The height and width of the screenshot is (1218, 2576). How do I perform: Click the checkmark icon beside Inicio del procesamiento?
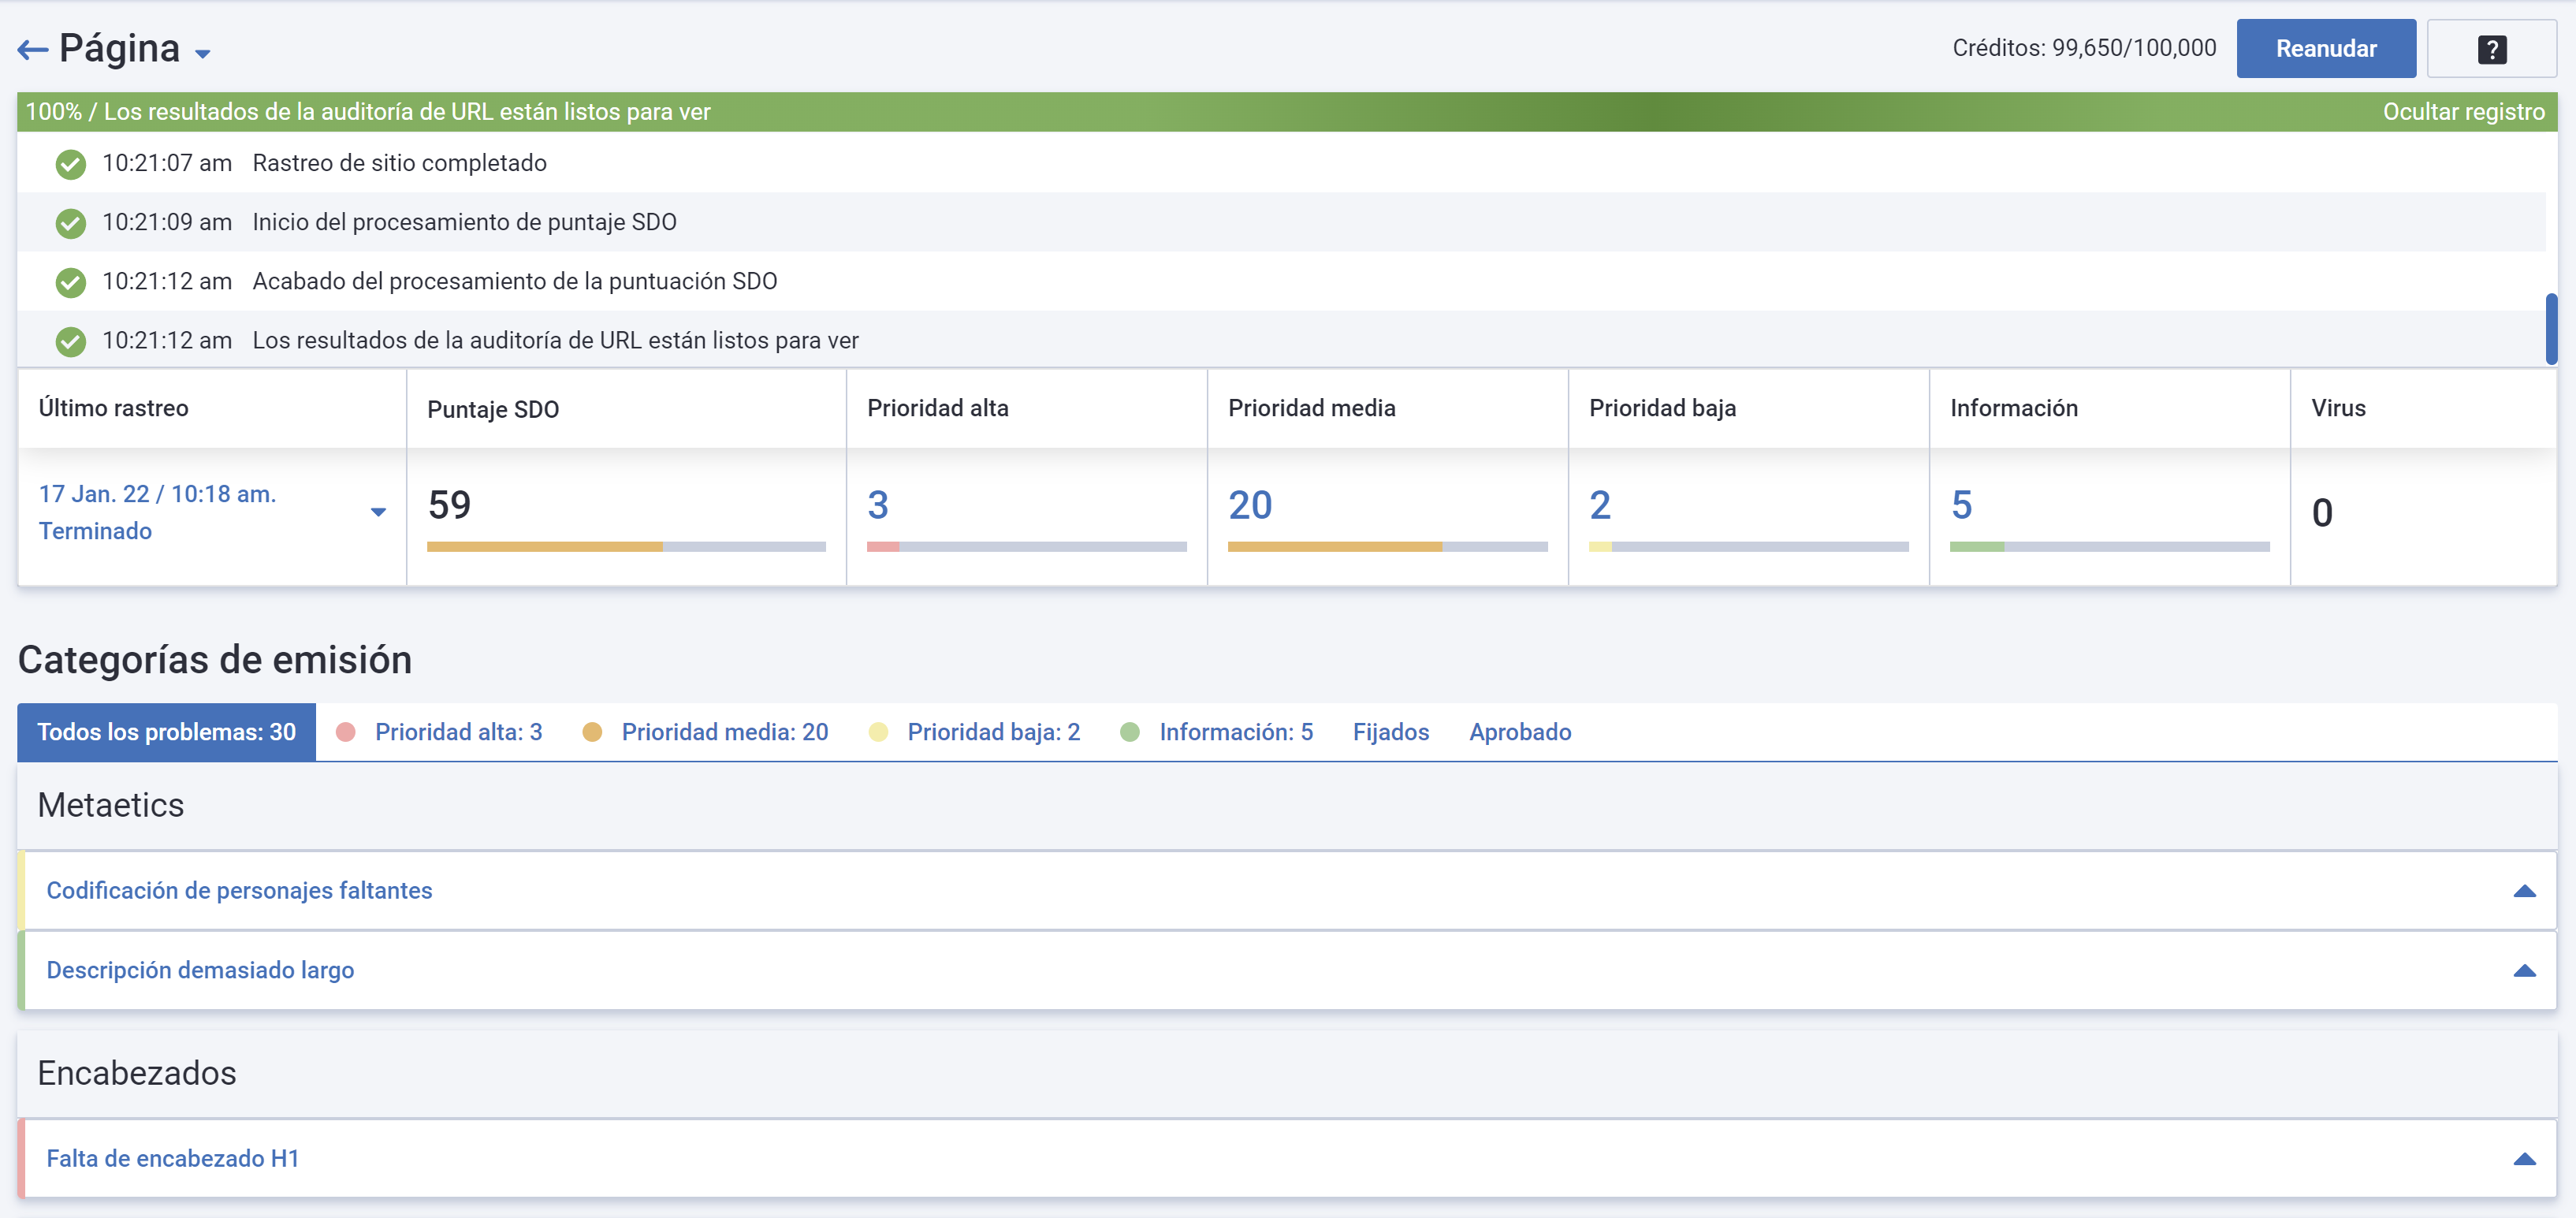[x=70, y=222]
